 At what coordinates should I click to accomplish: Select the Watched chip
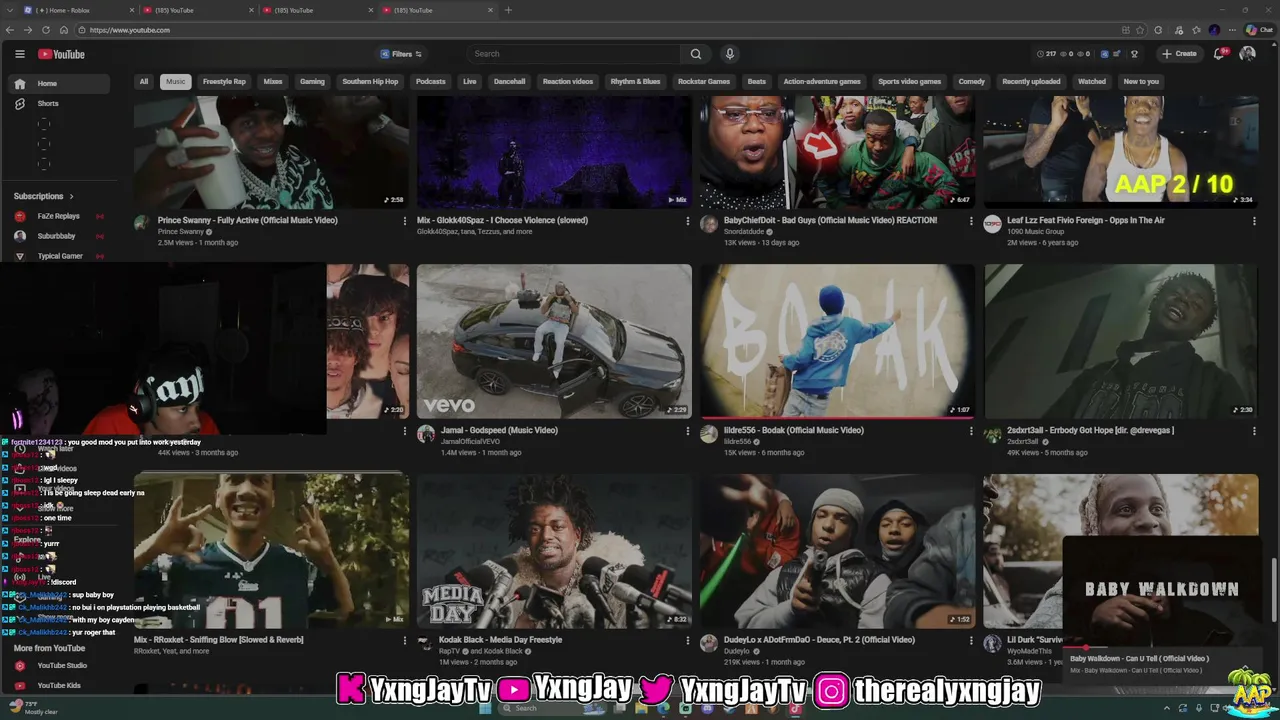(1092, 82)
